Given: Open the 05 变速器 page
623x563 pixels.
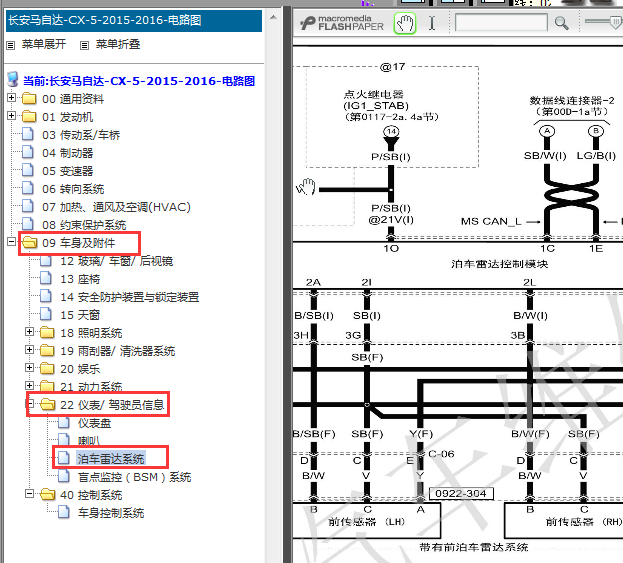Looking at the screenshot, I should tap(68, 171).
